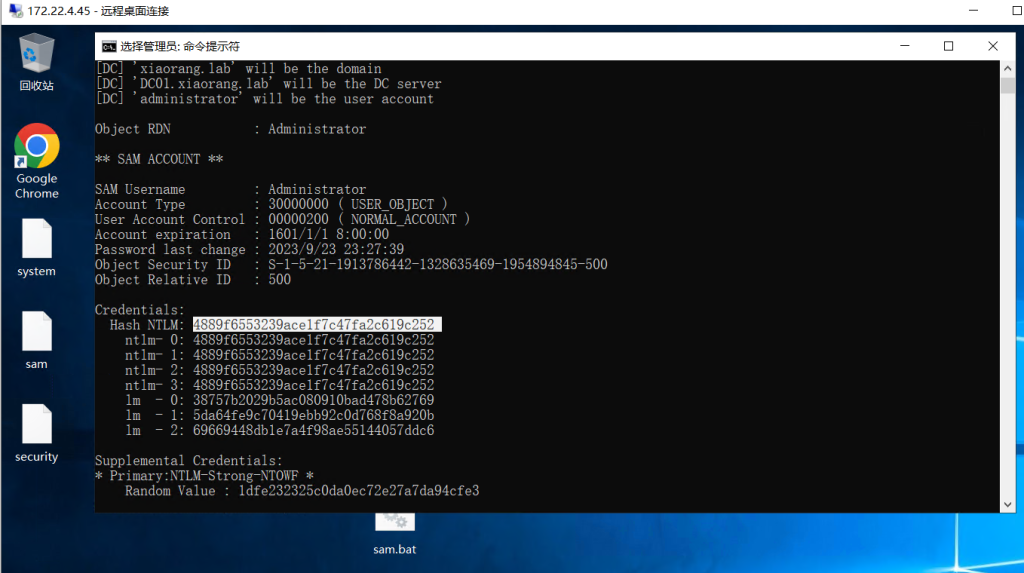
Task: Click the command prompt title bar text
Action: pos(180,46)
